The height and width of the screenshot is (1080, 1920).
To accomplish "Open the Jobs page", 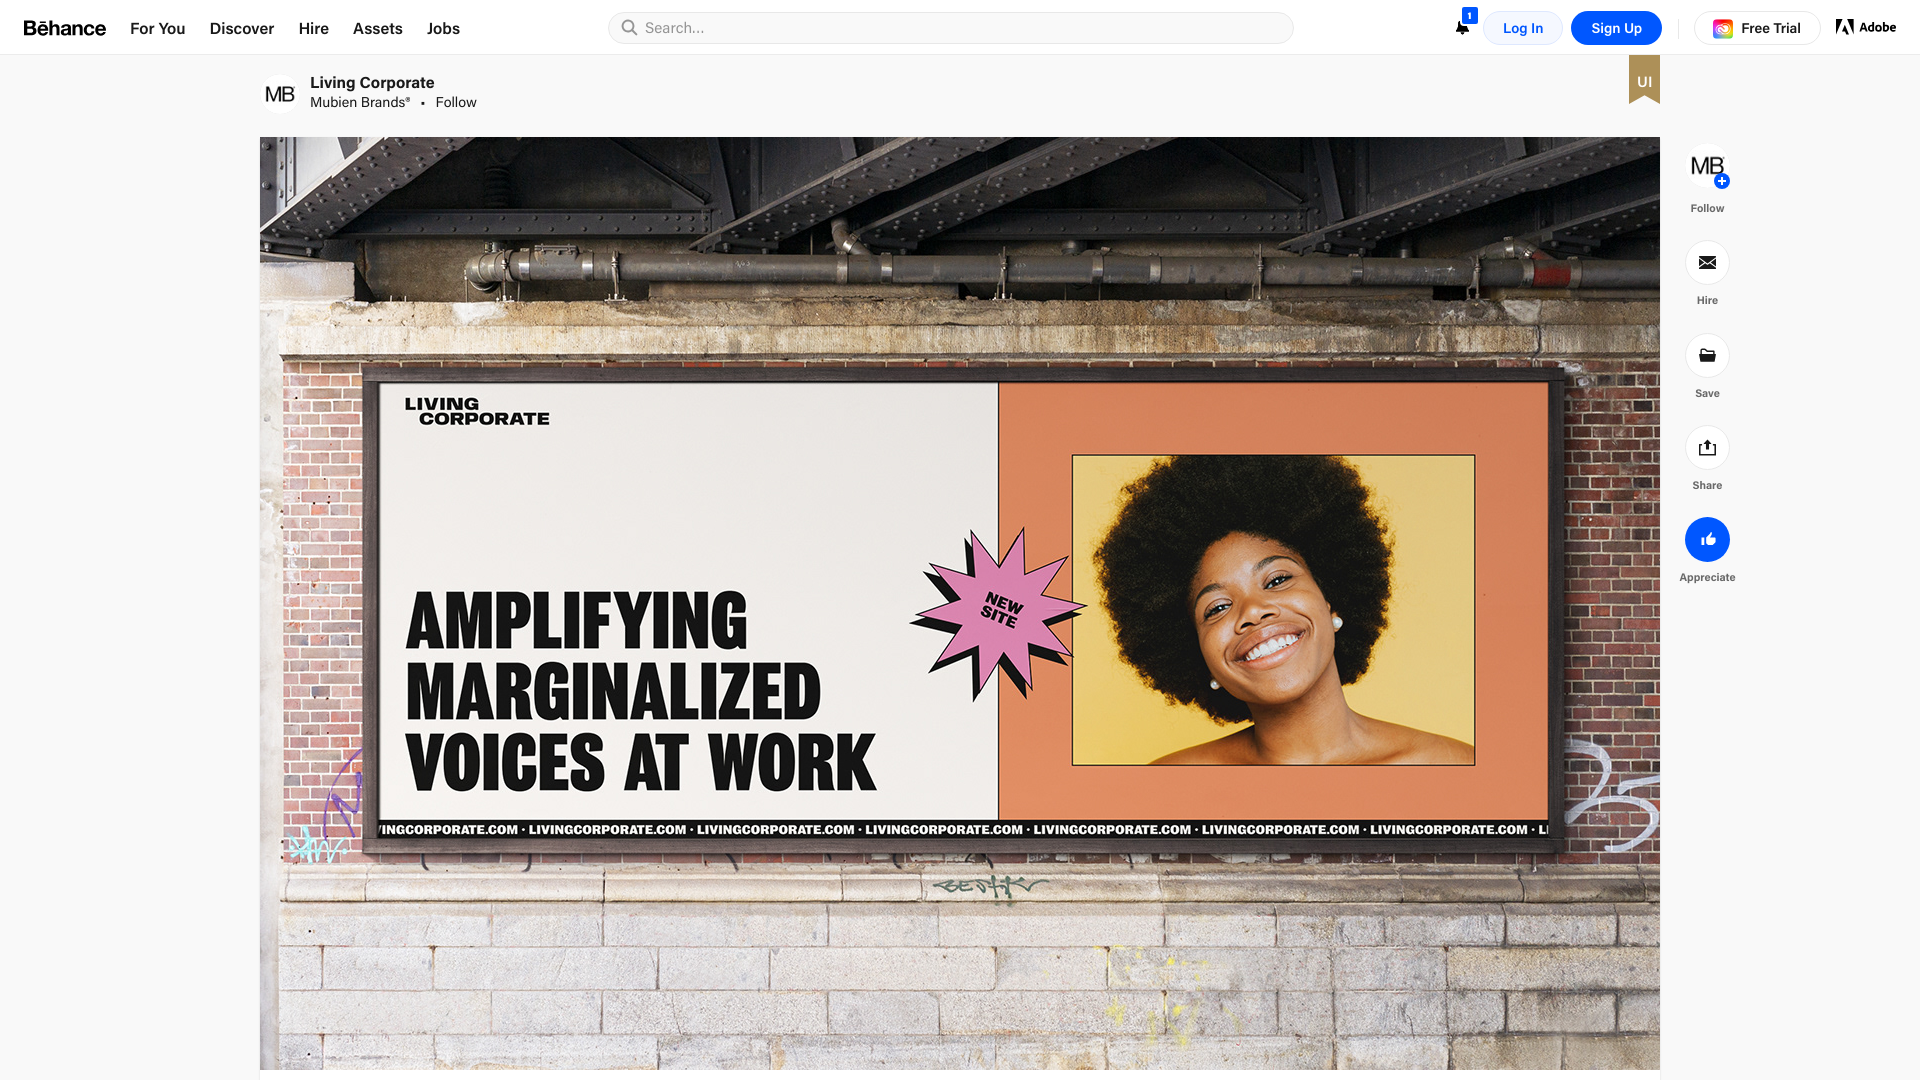I will point(443,28).
